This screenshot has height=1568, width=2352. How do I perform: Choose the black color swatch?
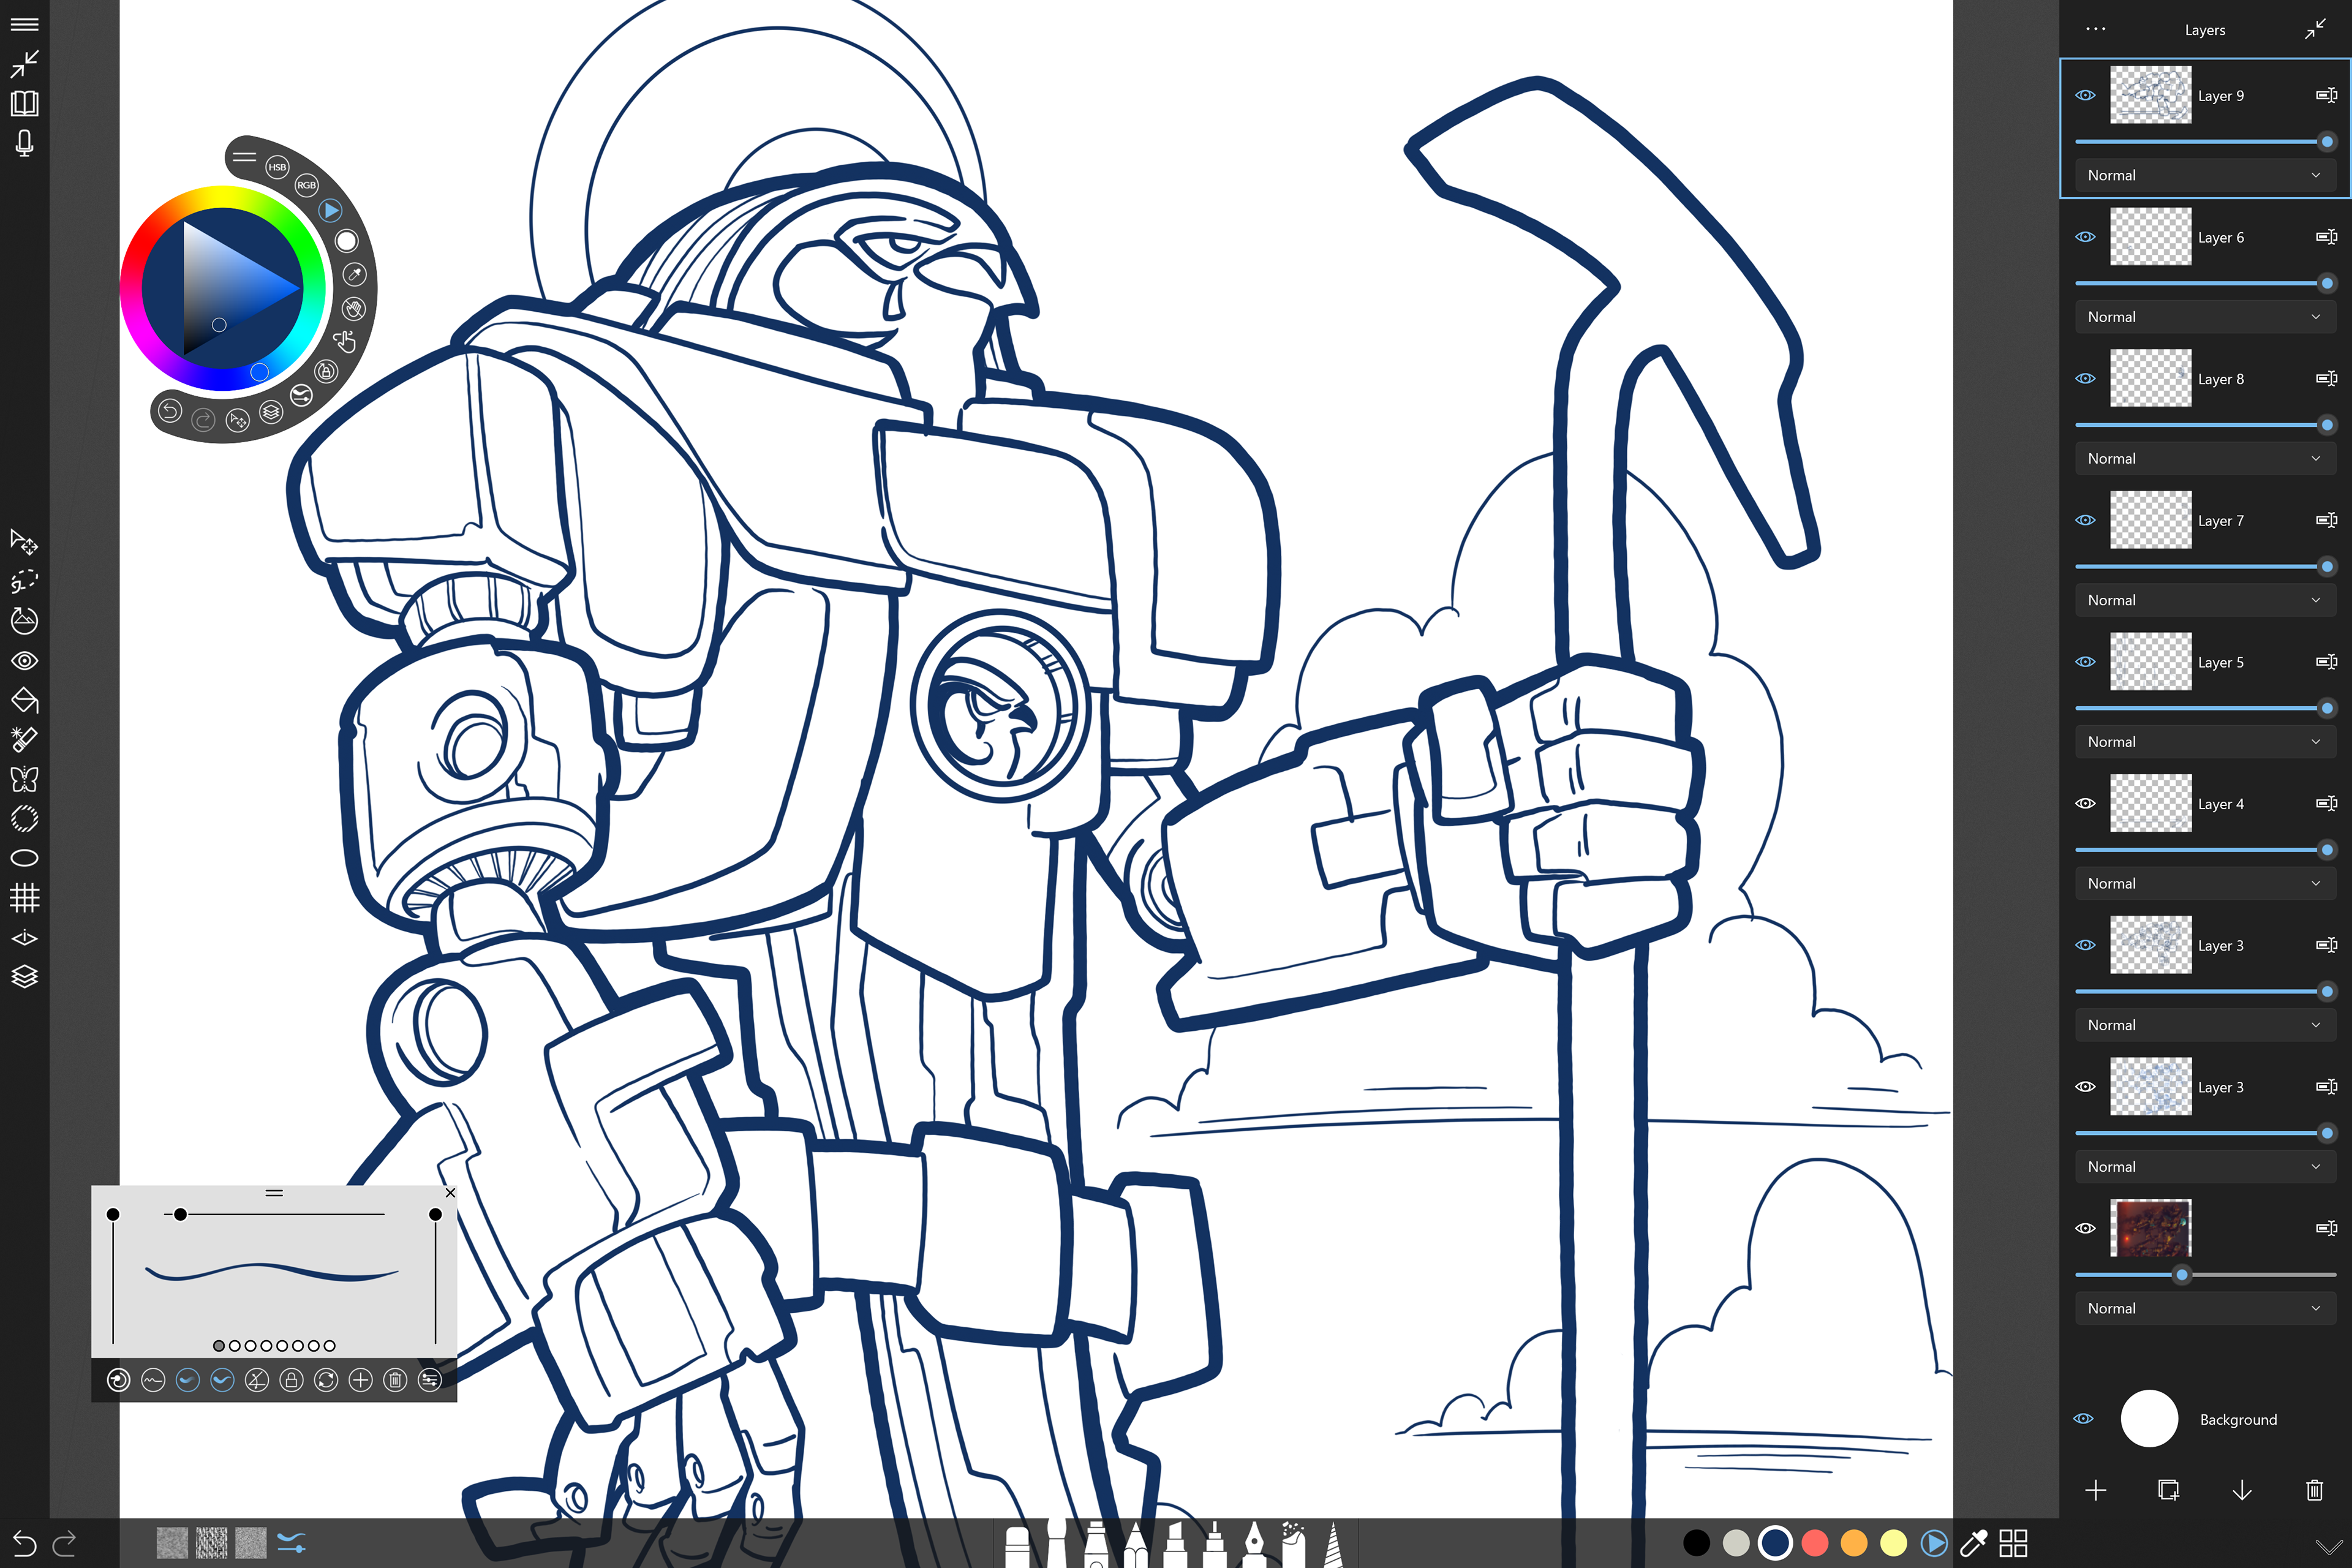click(x=1696, y=1543)
